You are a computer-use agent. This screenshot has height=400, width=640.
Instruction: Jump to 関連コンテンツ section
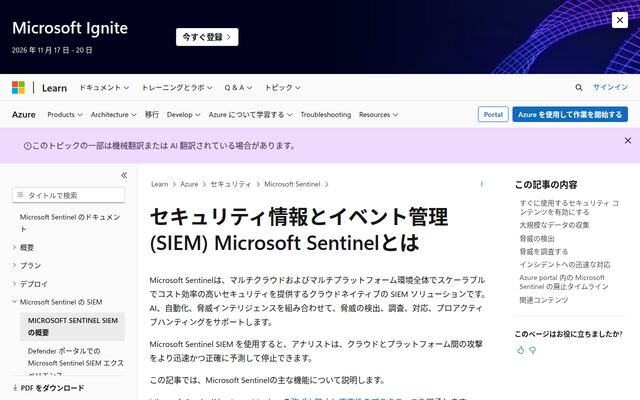click(544, 300)
